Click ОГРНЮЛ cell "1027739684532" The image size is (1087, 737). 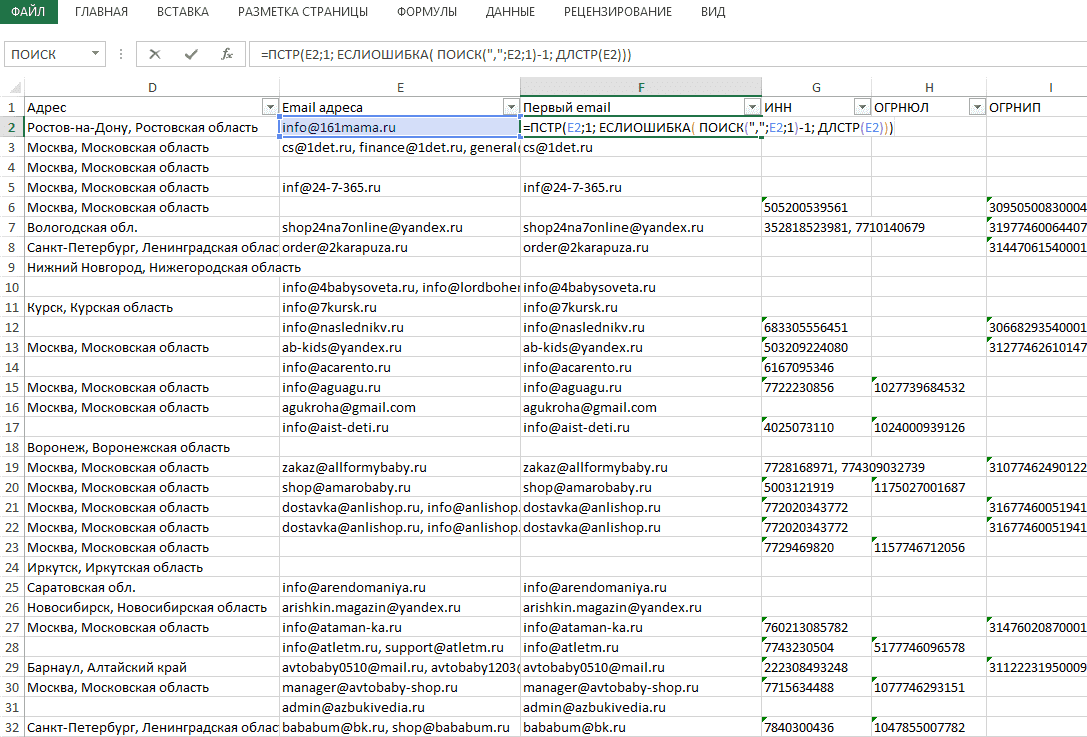929,388
